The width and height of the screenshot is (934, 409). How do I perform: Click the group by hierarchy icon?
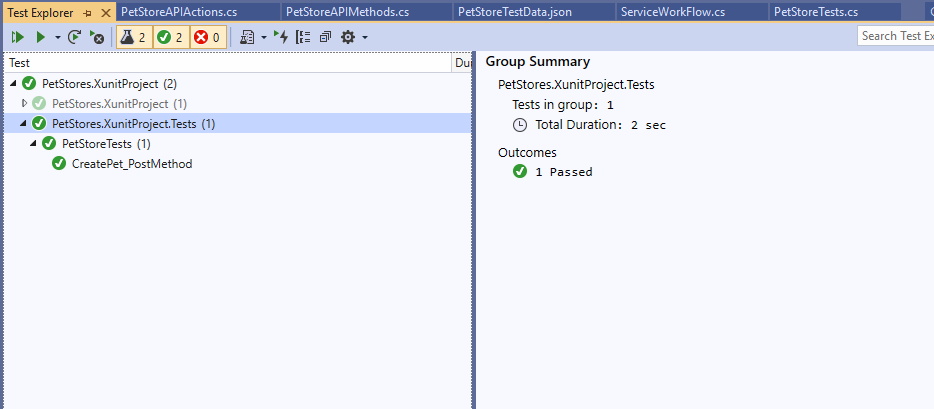click(x=303, y=38)
